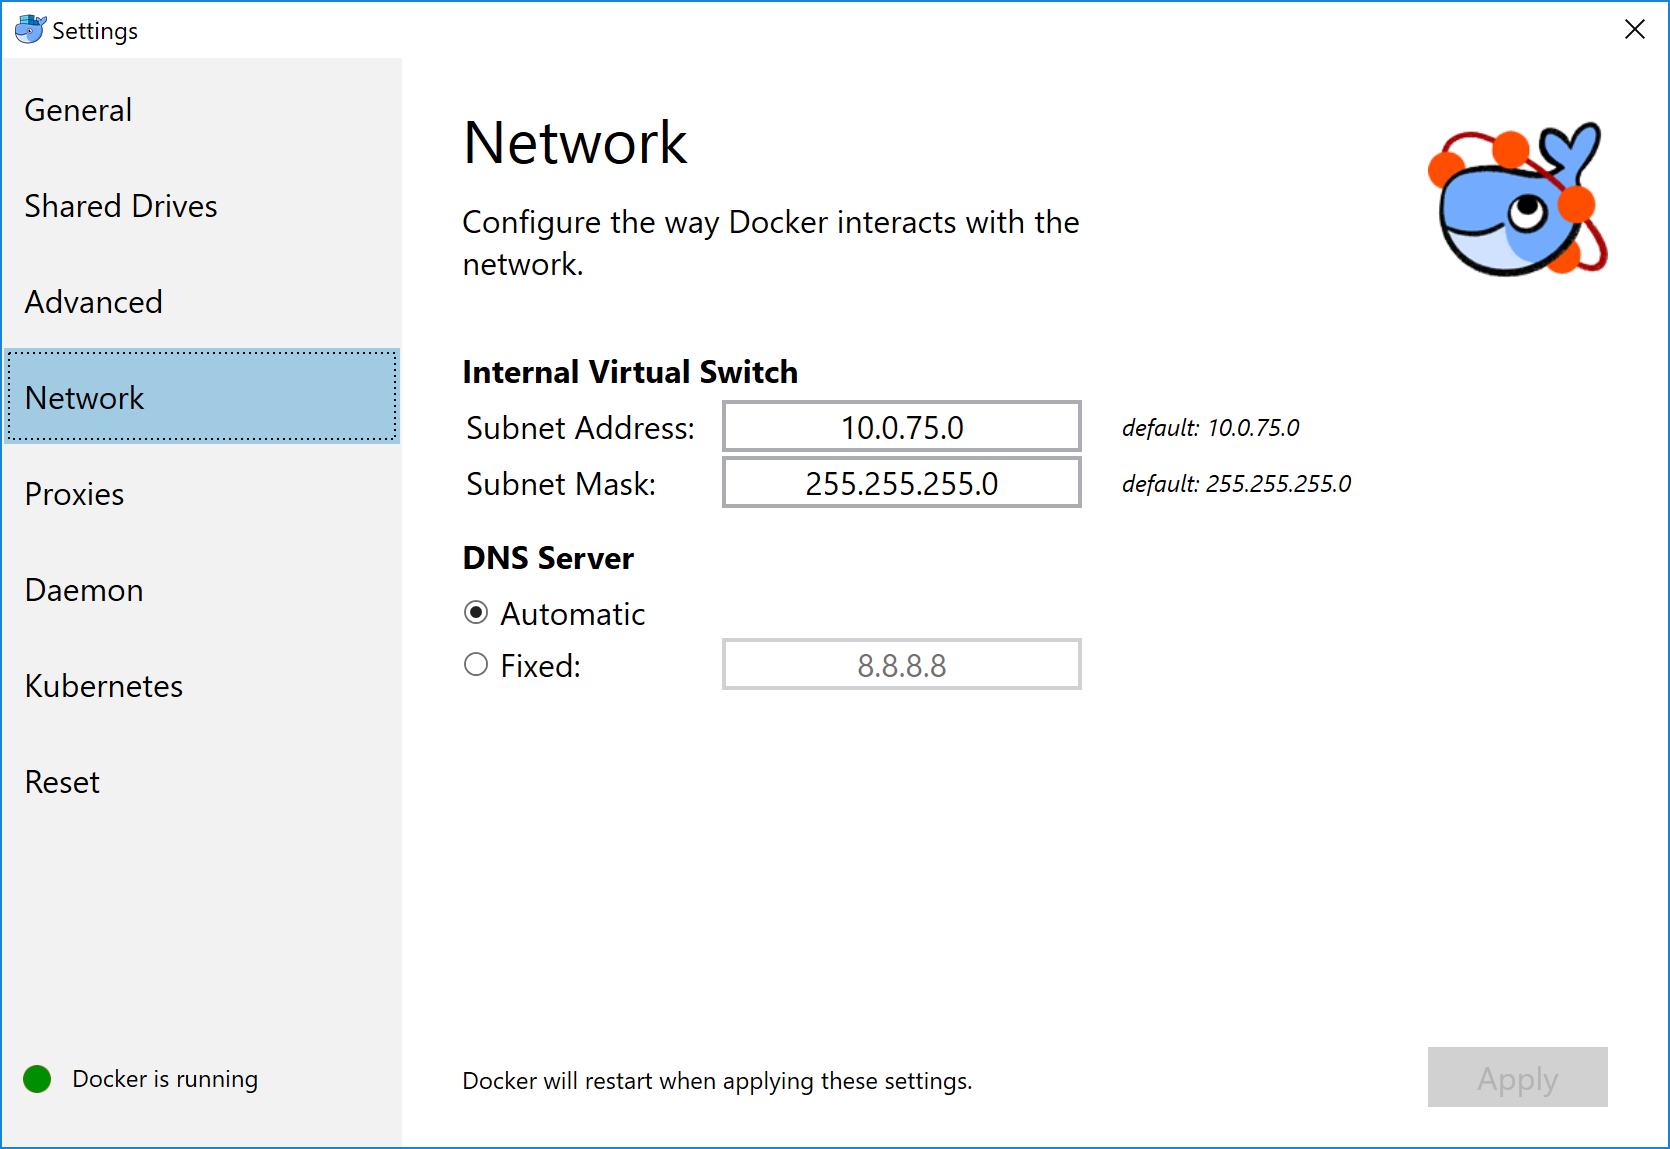This screenshot has height=1149, width=1670.
Task: Click the Docker is running label
Action: [165, 1078]
